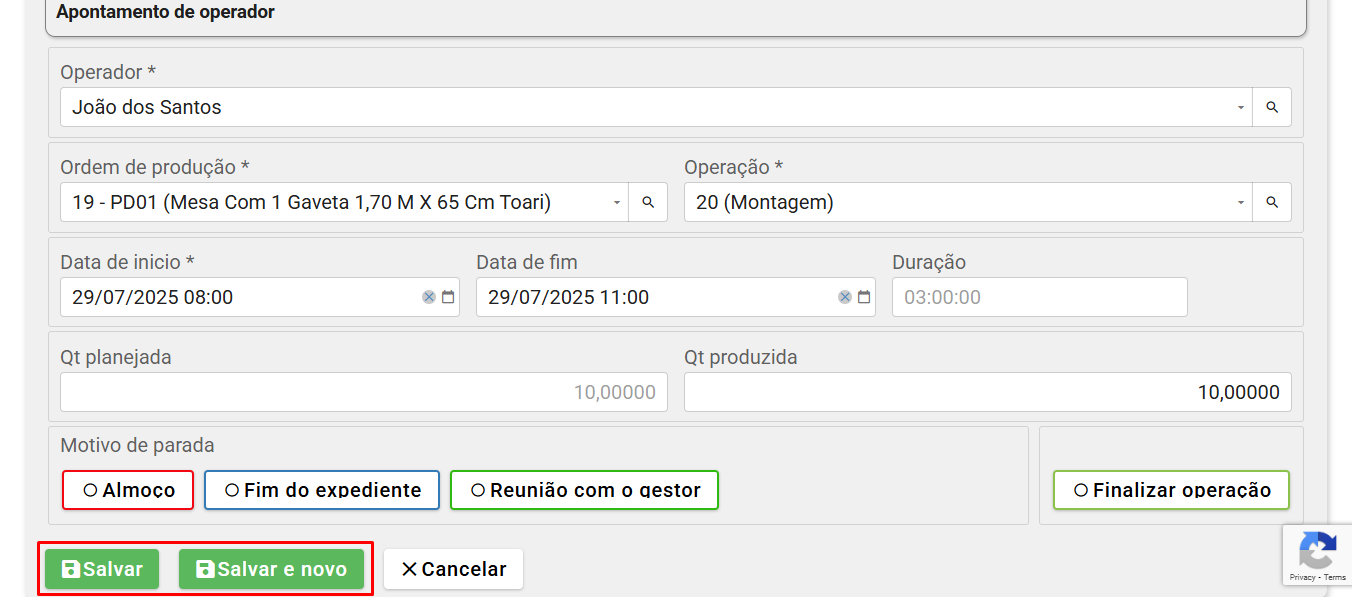Click the search icon next to Operação field
The height and width of the screenshot is (597, 1352).
click(x=1272, y=202)
